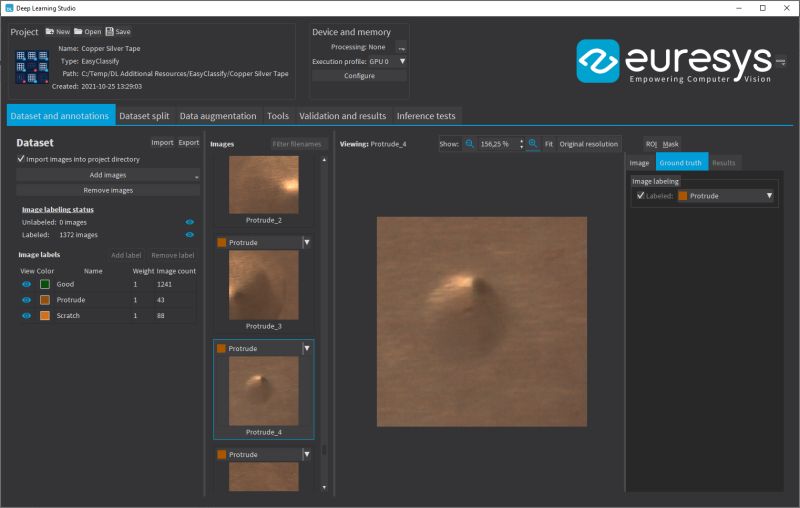Switch to the Dataset split tab

[144, 116]
